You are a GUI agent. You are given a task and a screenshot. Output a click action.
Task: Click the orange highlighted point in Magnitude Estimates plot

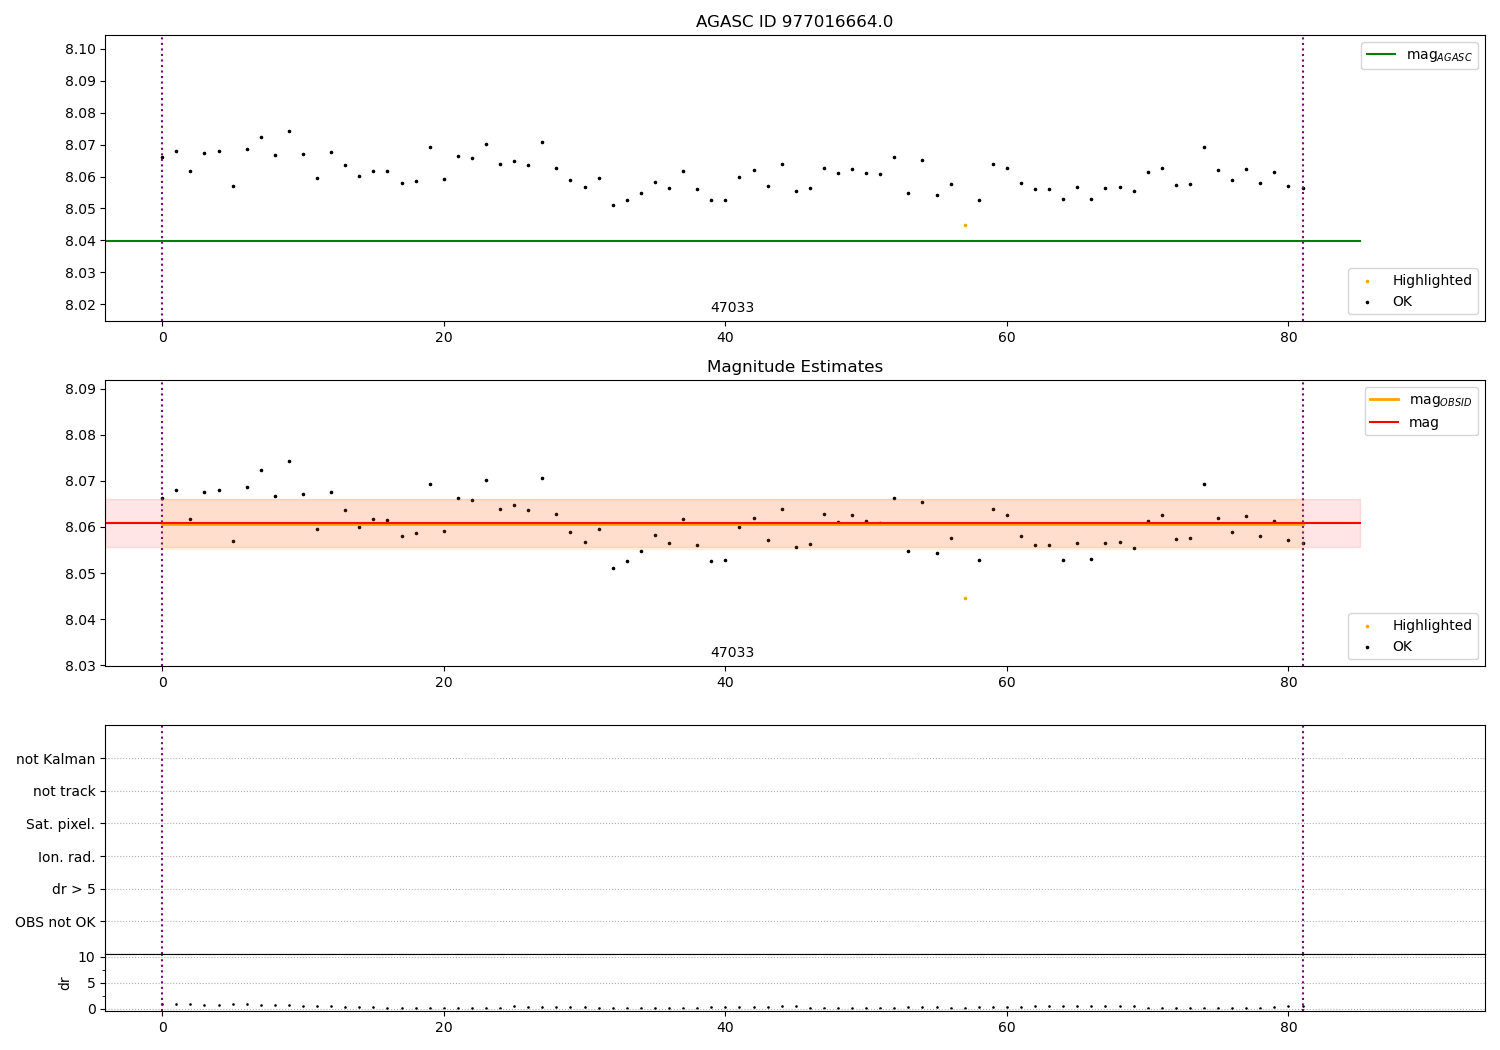965,598
